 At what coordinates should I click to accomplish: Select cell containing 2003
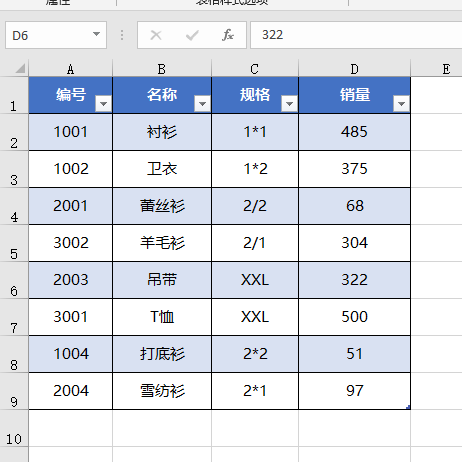point(71,280)
